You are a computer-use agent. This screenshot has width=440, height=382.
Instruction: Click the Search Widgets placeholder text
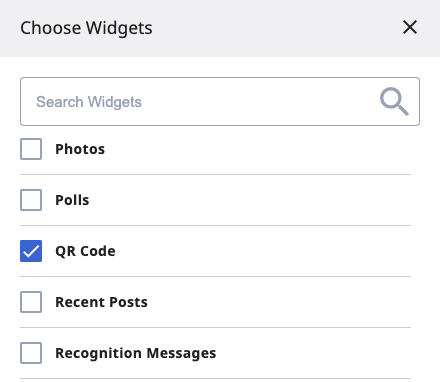tap(89, 102)
